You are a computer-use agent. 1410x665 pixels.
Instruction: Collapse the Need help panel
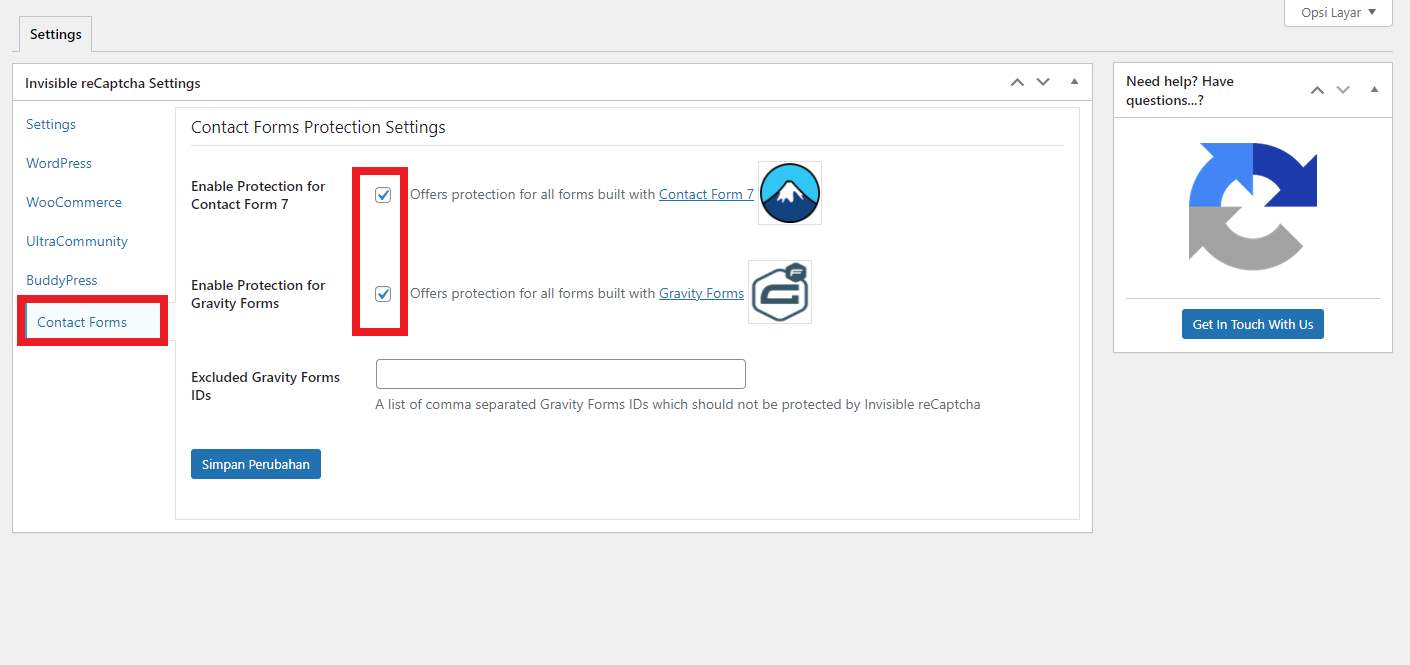[1374, 90]
